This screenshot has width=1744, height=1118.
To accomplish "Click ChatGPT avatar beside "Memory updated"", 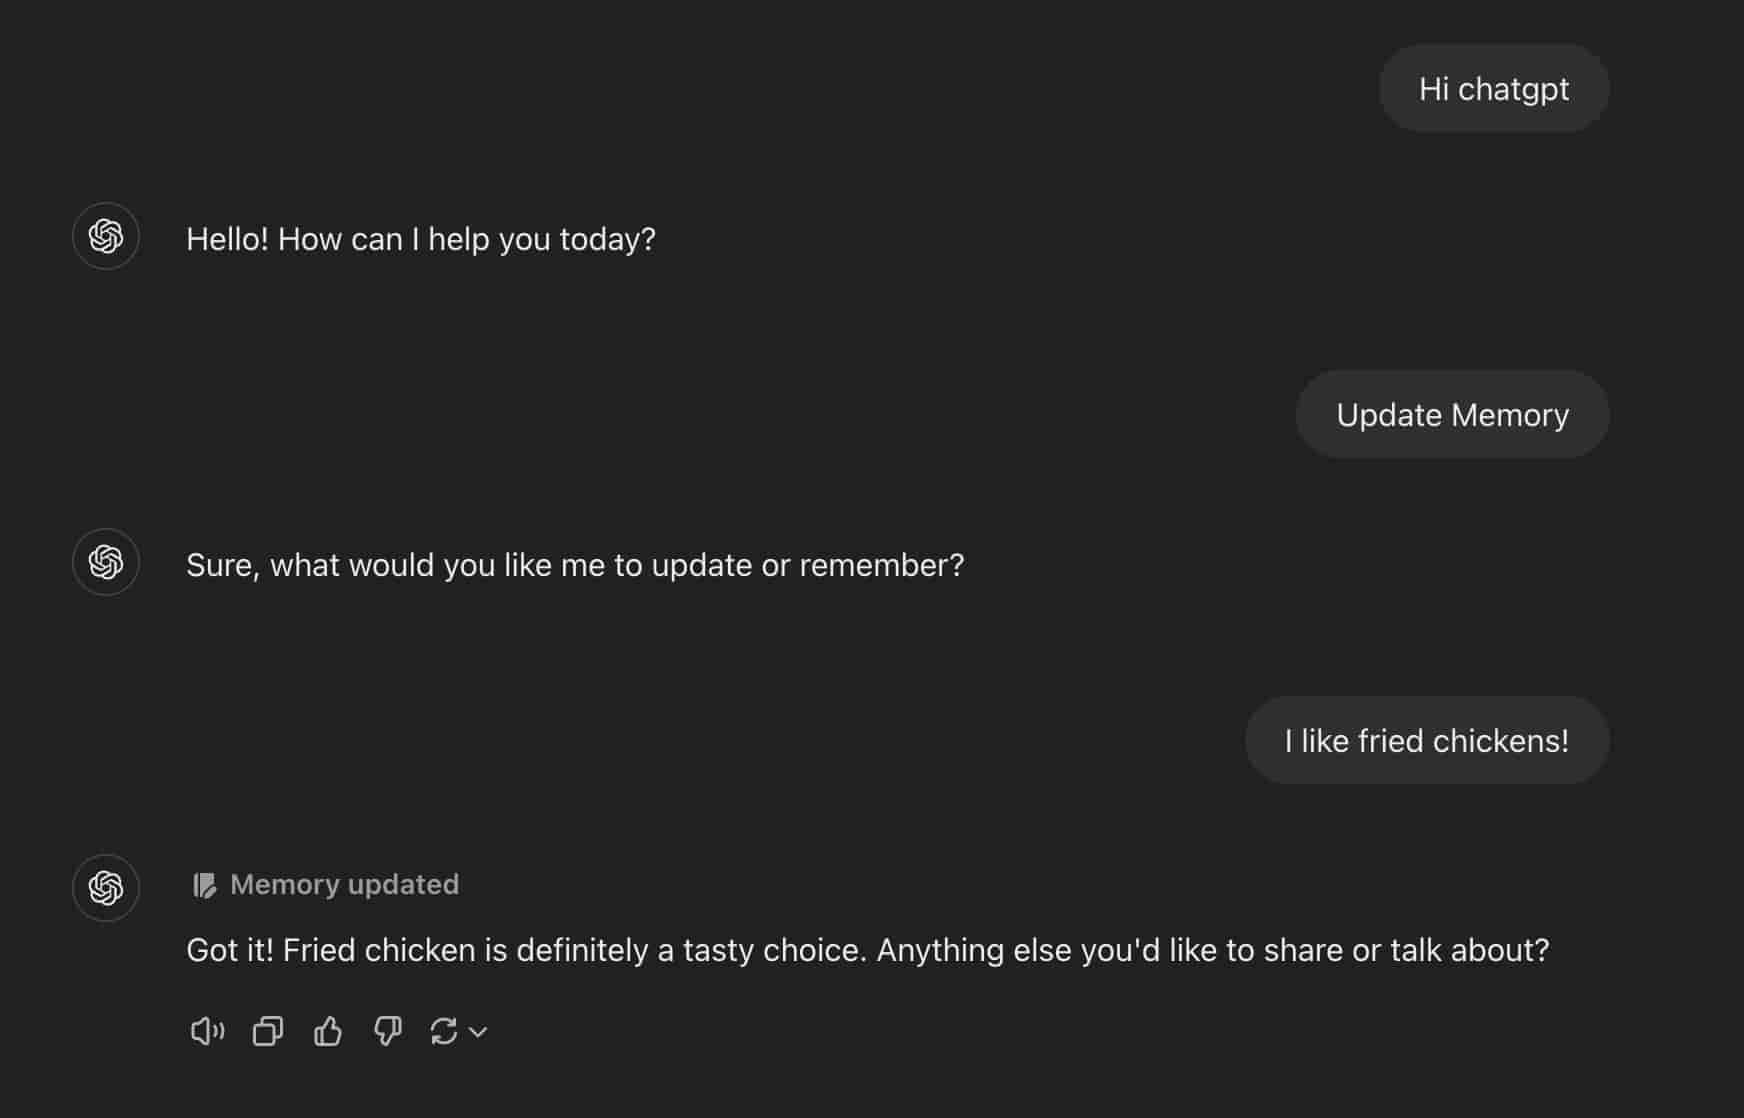I will point(106,888).
